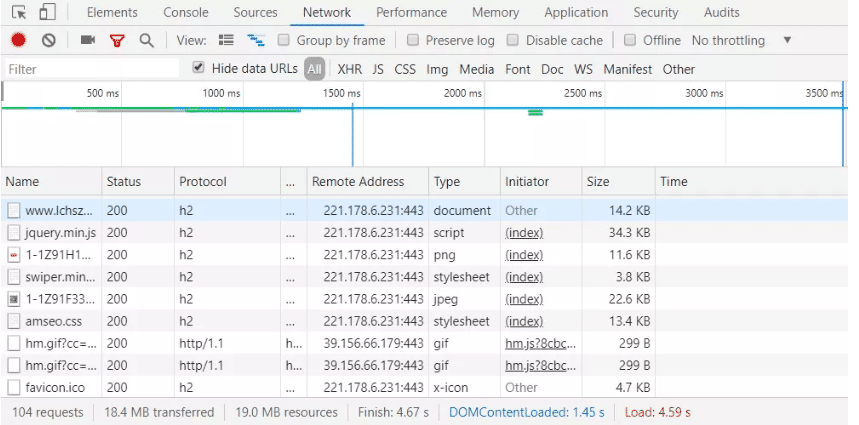Open the No throttling dropdown
Viewport: 859px width, 425px height.
coord(741,40)
